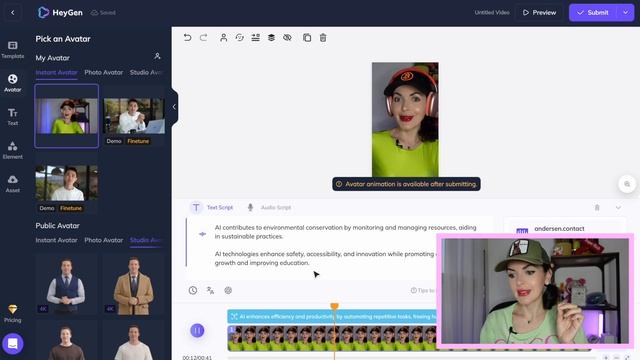Select My Avatar Photo Avatar tab
Viewport: 640px width, 360px height.
[104, 72]
